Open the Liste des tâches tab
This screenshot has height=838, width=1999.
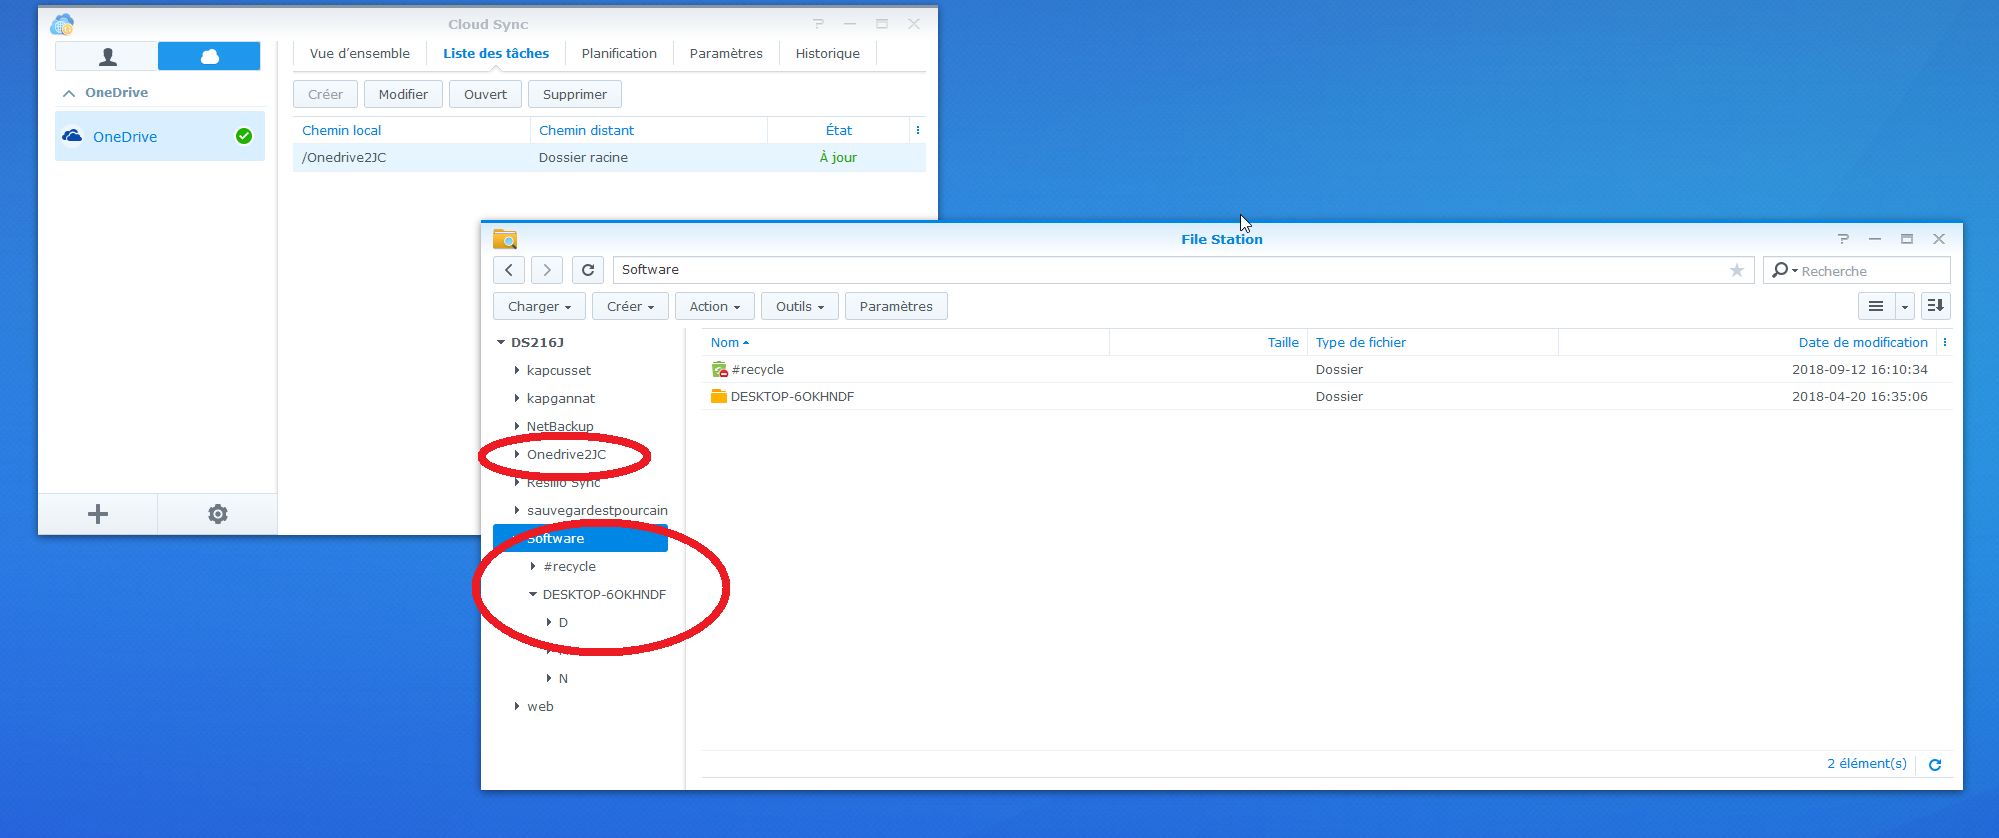pos(496,54)
